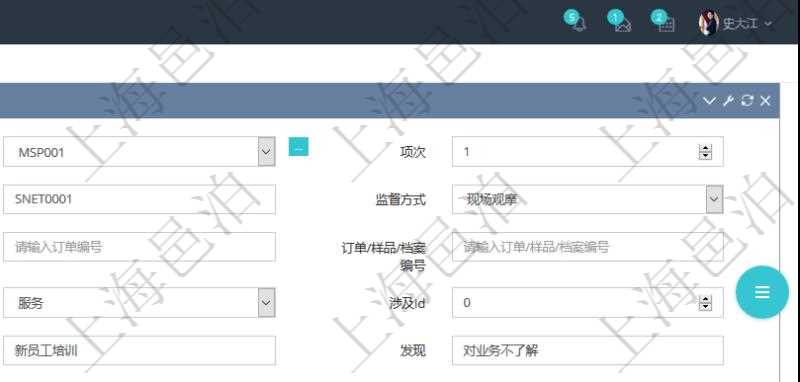Increase the 涉及Id spinner value

[x=705, y=299]
